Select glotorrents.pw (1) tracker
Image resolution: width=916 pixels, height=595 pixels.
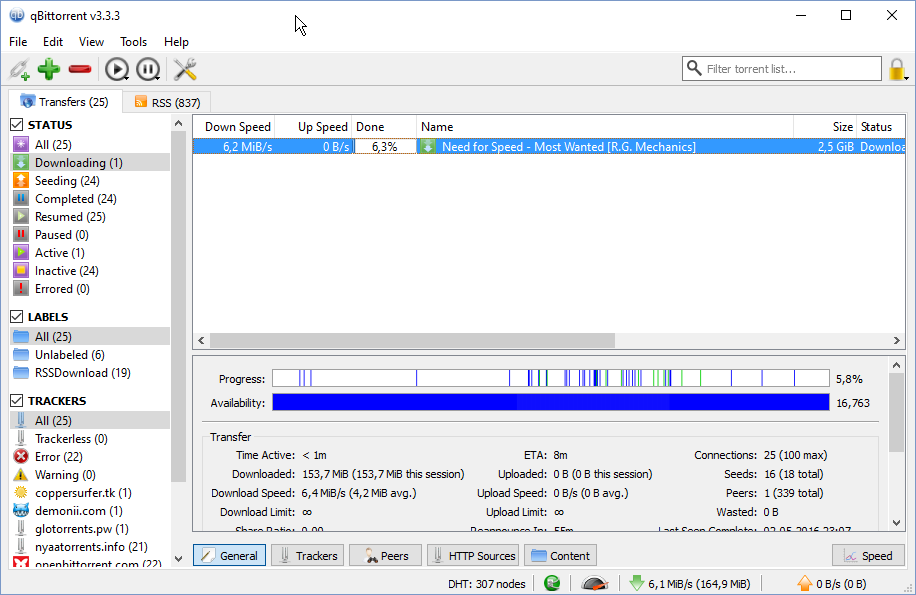tap(90, 530)
